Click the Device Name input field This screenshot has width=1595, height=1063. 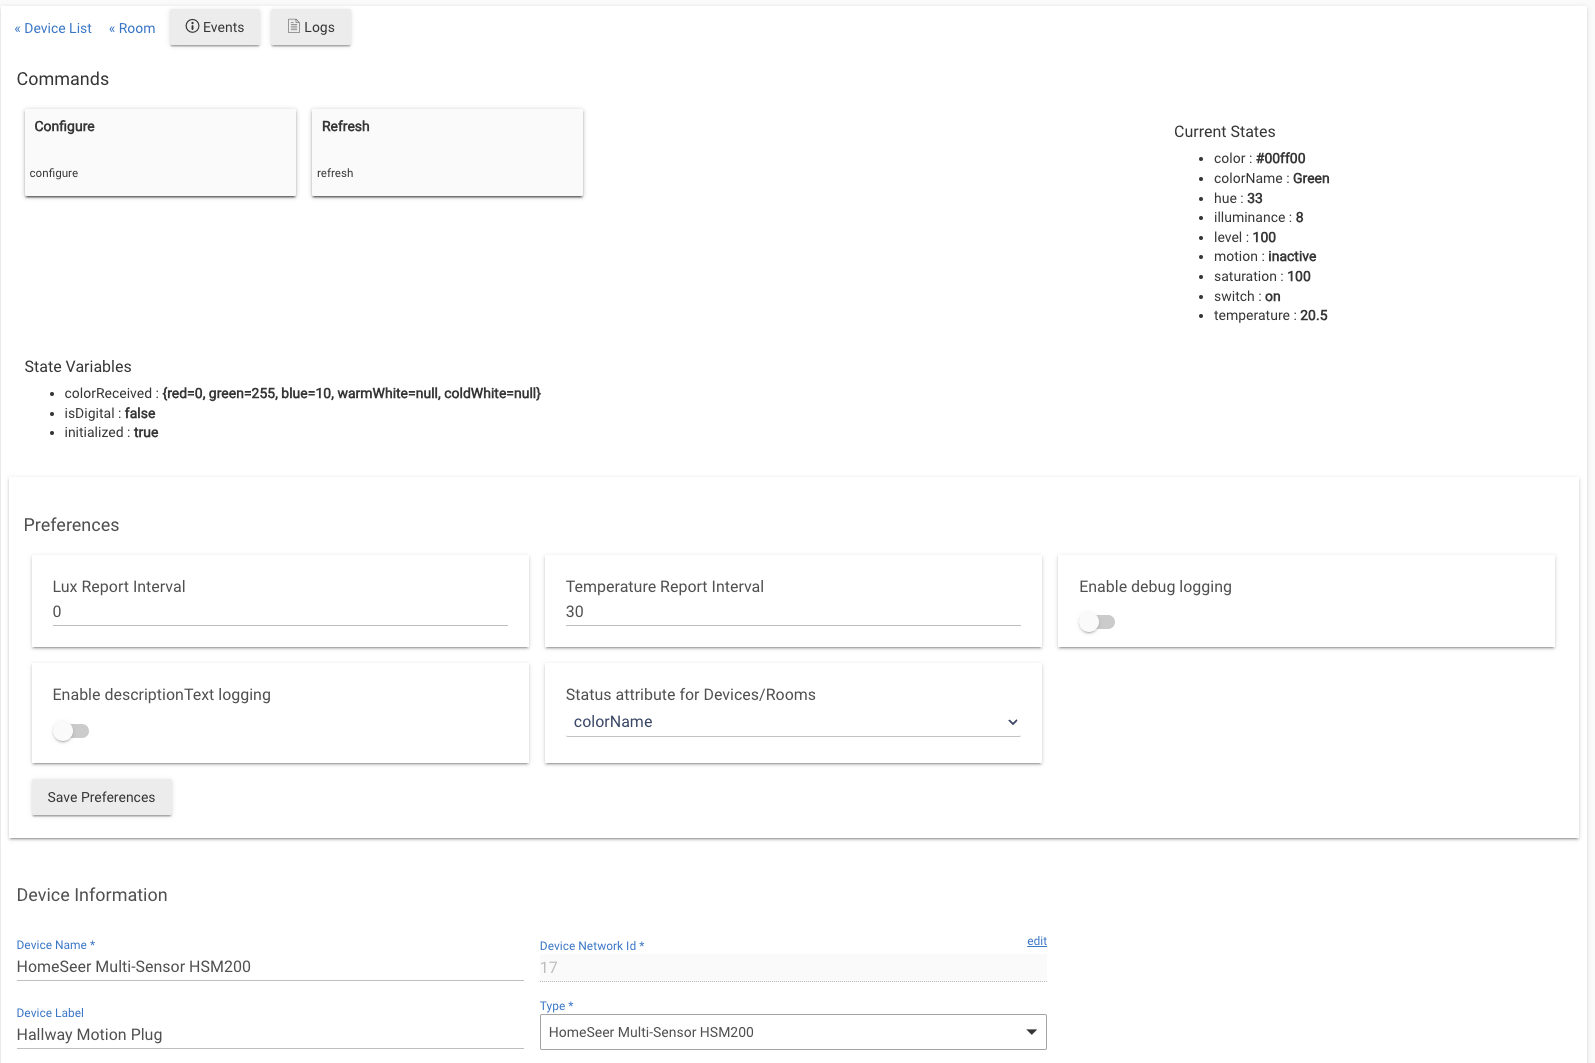(x=270, y=967)
